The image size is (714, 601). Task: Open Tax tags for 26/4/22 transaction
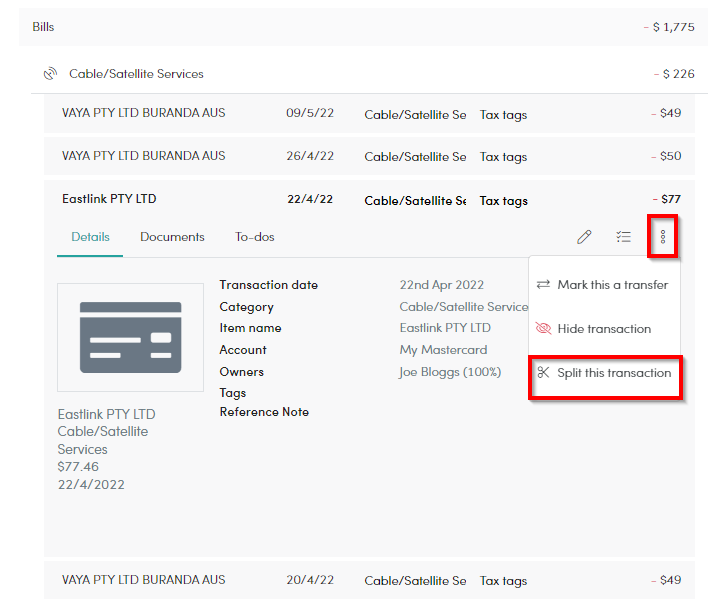[x=503, y=157]
